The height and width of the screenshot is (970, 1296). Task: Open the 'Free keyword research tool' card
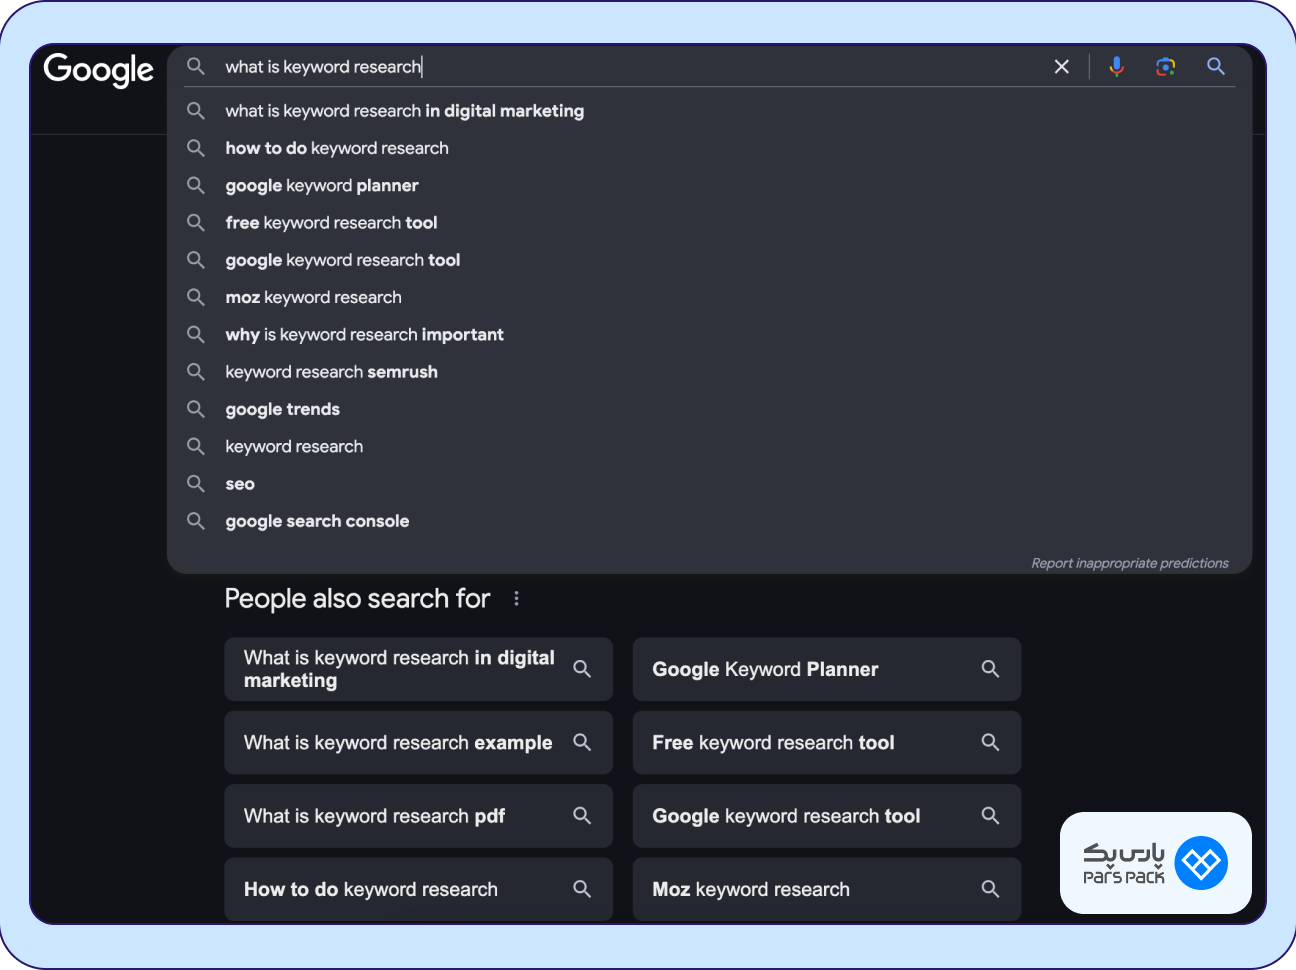point(826,742)
